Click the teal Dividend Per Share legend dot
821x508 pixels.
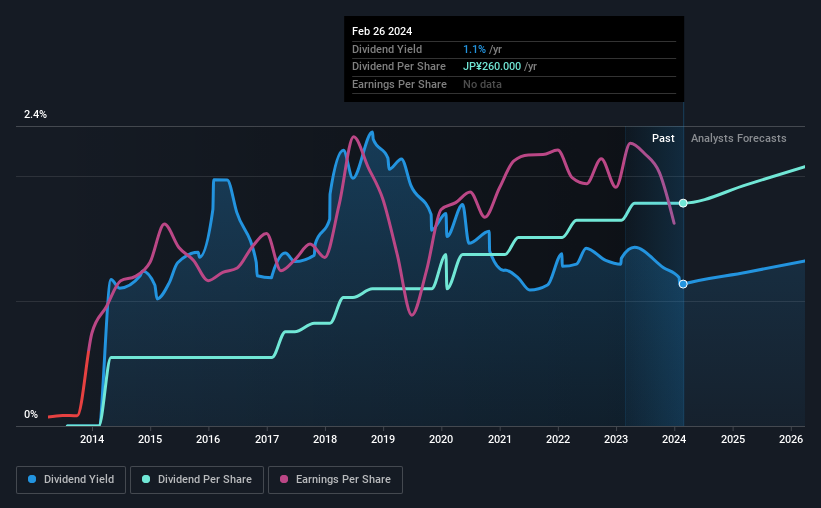coord(146,479)
